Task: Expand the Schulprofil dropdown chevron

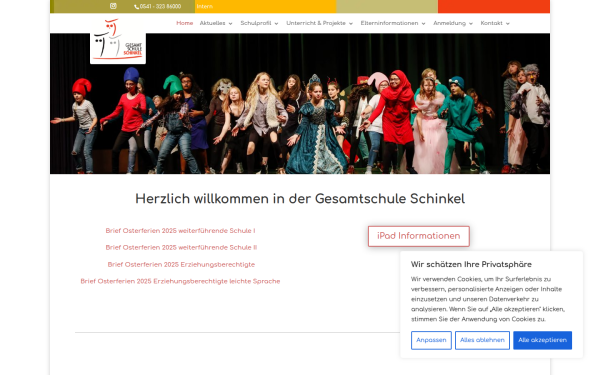Action: tap(276, 24)
